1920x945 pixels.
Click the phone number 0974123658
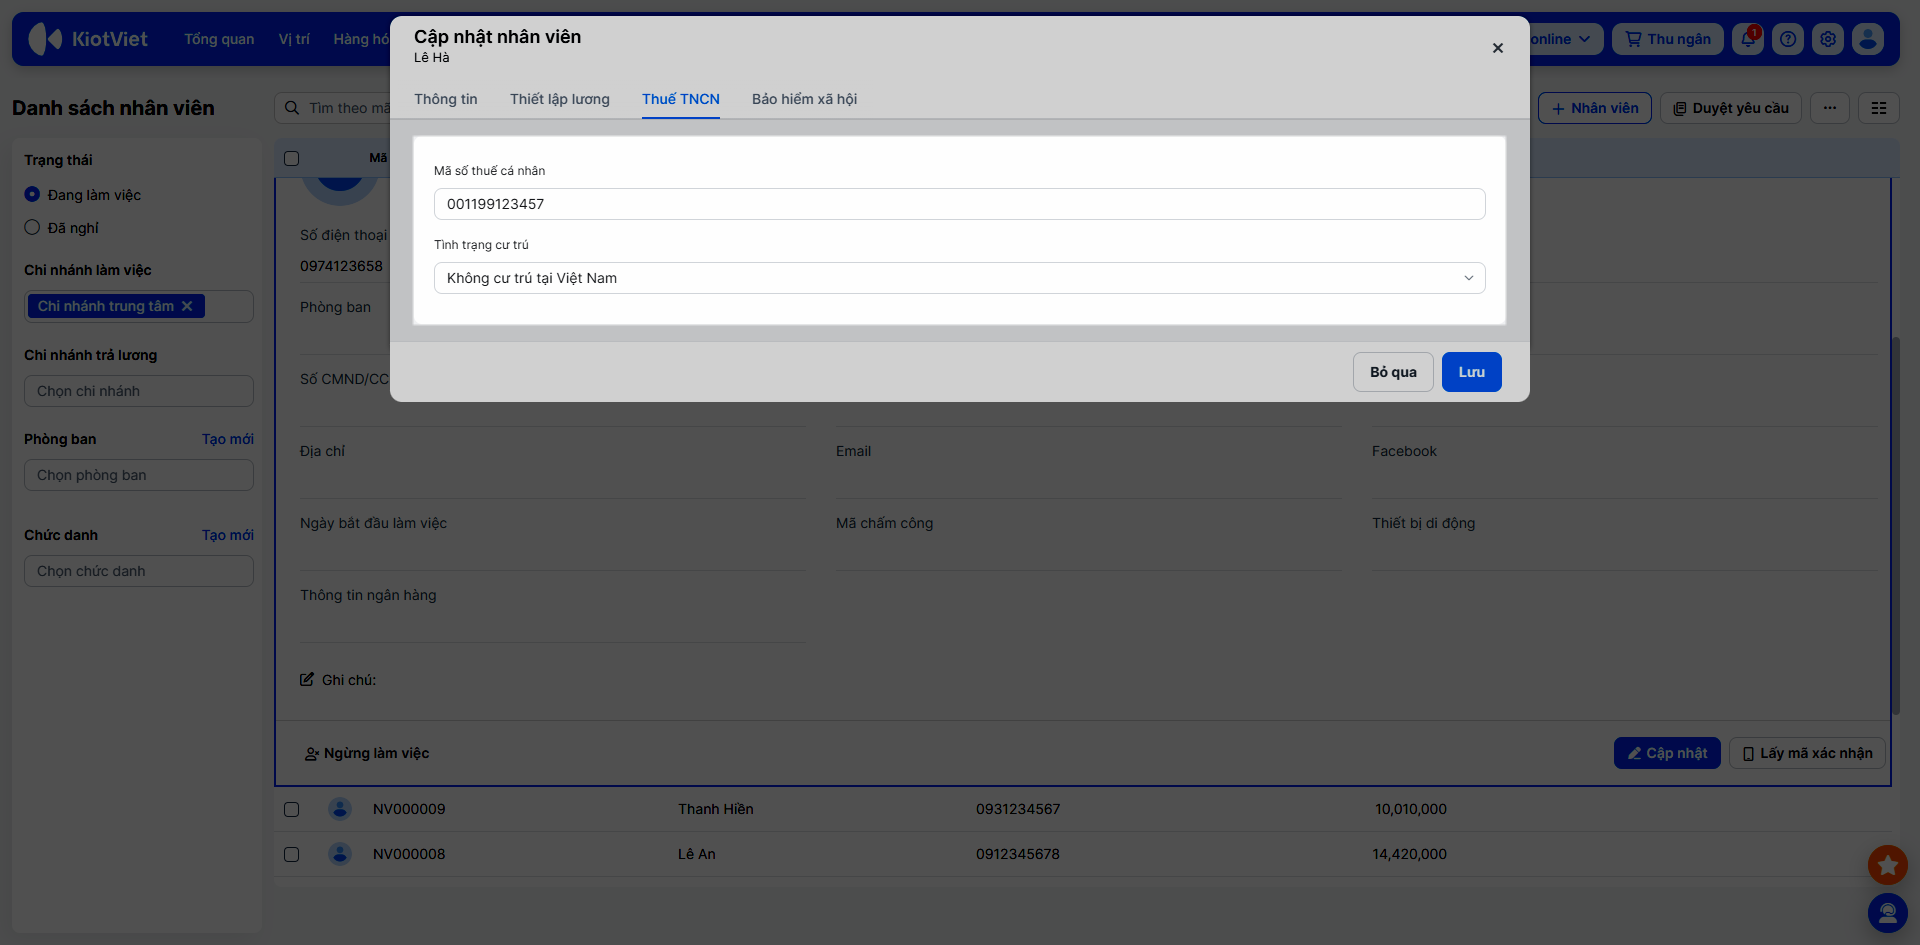(341, 266)
